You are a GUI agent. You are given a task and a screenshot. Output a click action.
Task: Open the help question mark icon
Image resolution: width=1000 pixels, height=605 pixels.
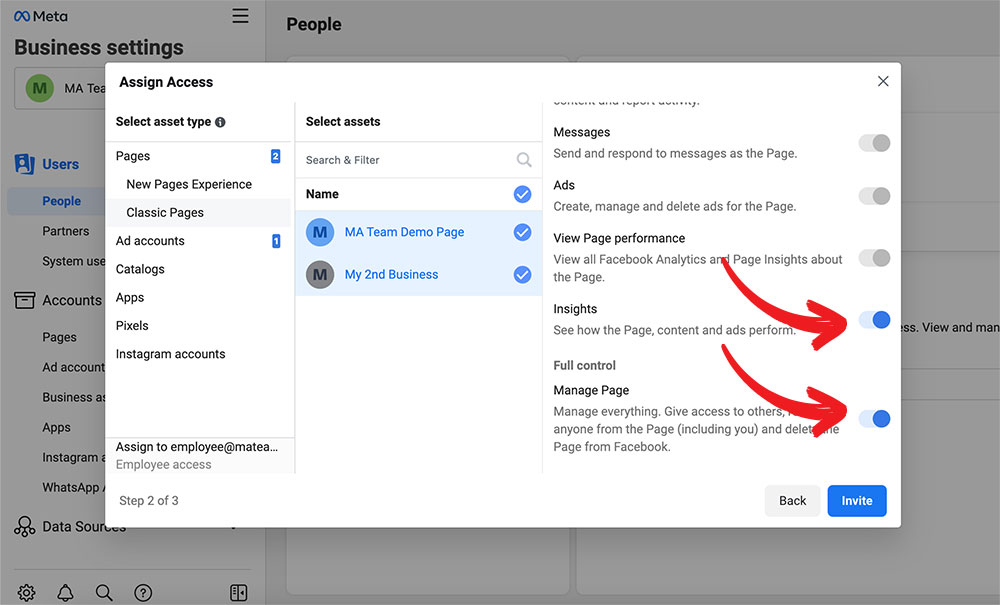(x=143, y=593)
